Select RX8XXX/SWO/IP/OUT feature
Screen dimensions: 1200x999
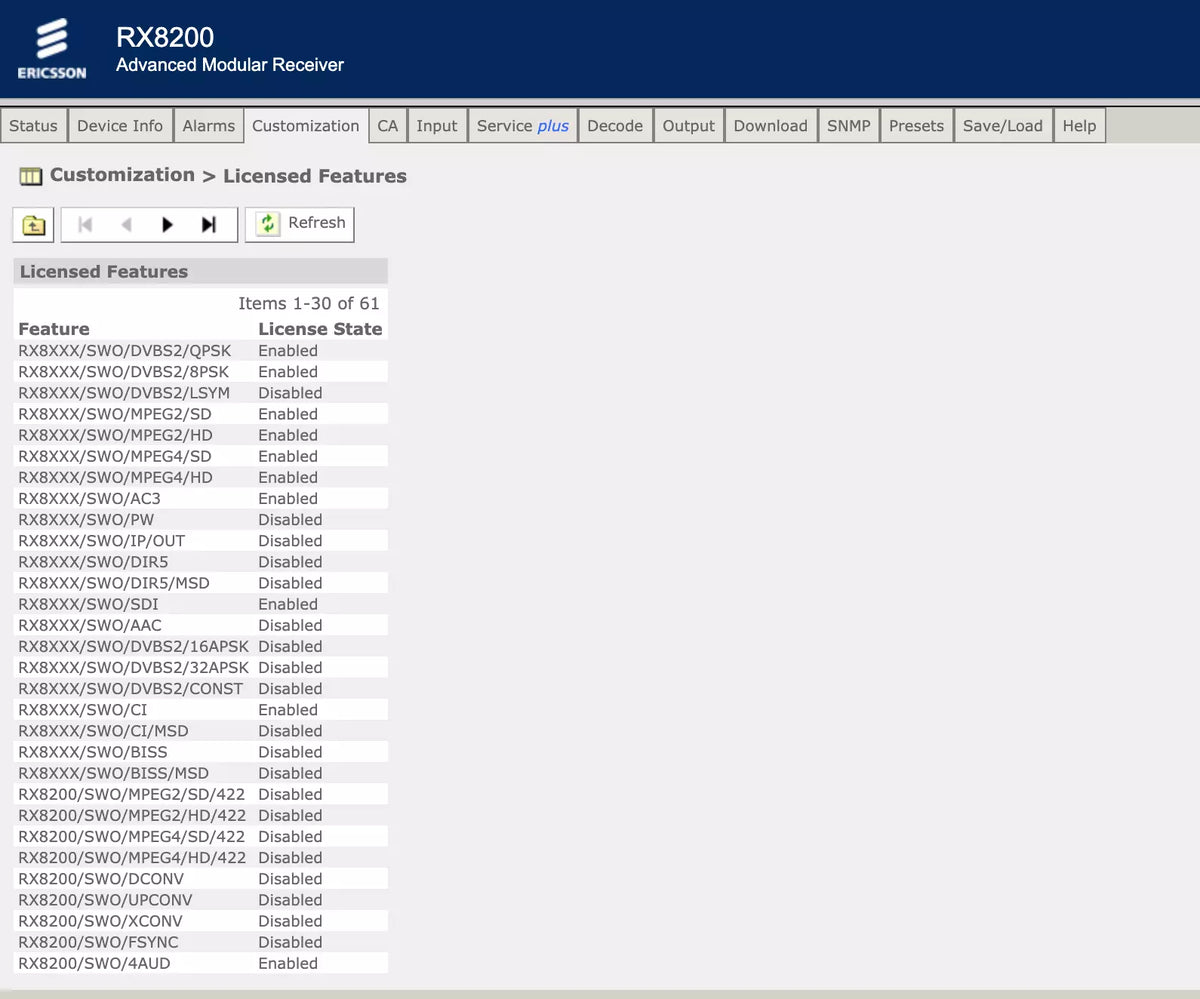point(102,541)
